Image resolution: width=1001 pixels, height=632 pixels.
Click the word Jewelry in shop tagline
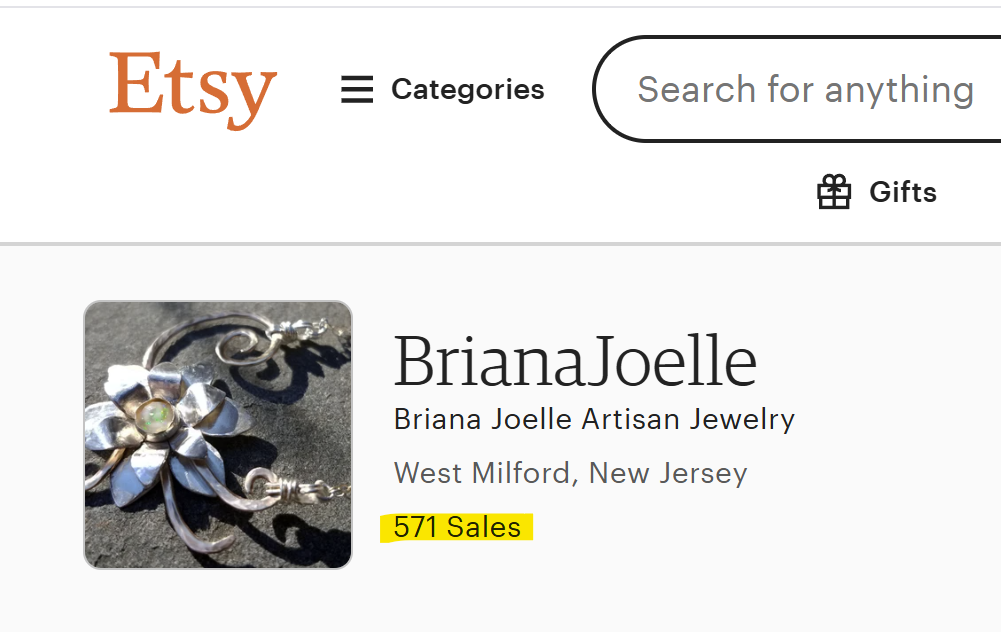pos(742,419)
